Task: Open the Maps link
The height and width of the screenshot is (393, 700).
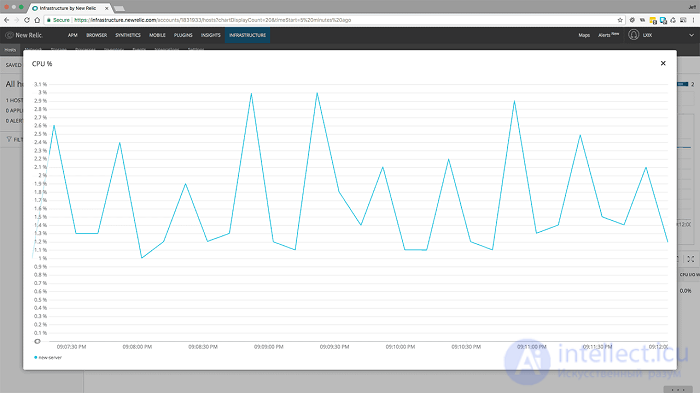Action: 584,35
